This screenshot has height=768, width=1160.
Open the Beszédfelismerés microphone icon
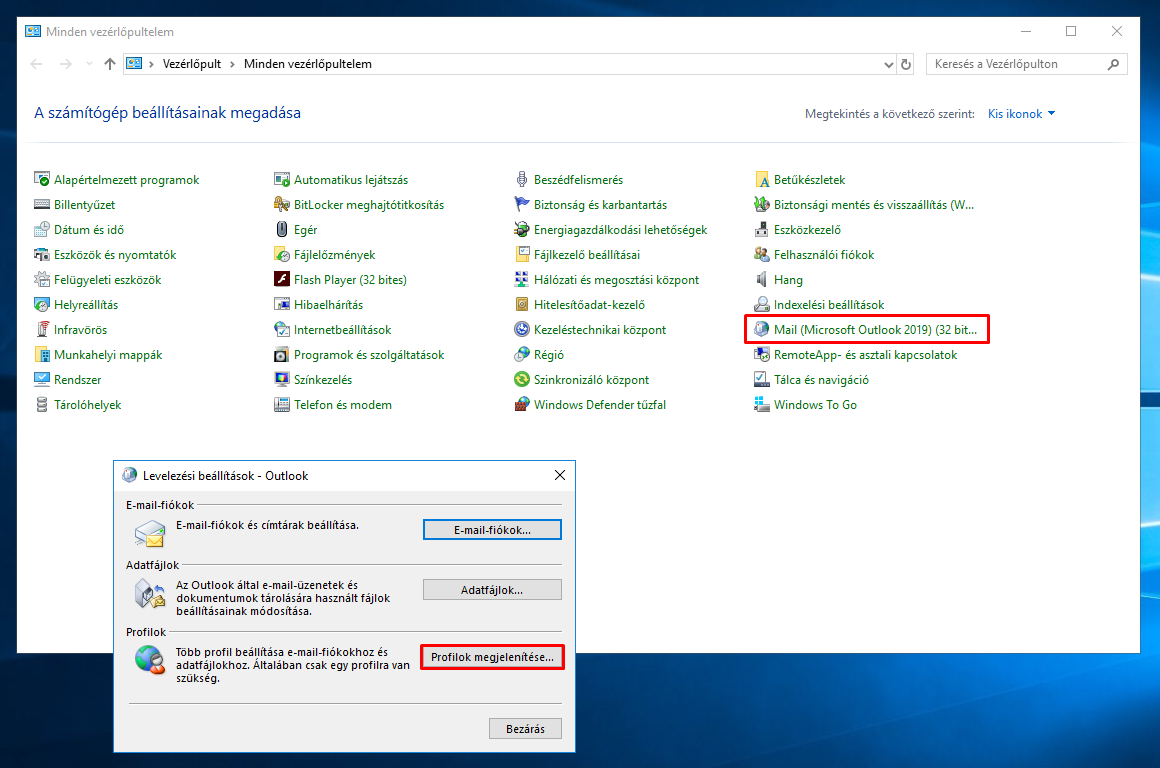click(x=522, y=179)
